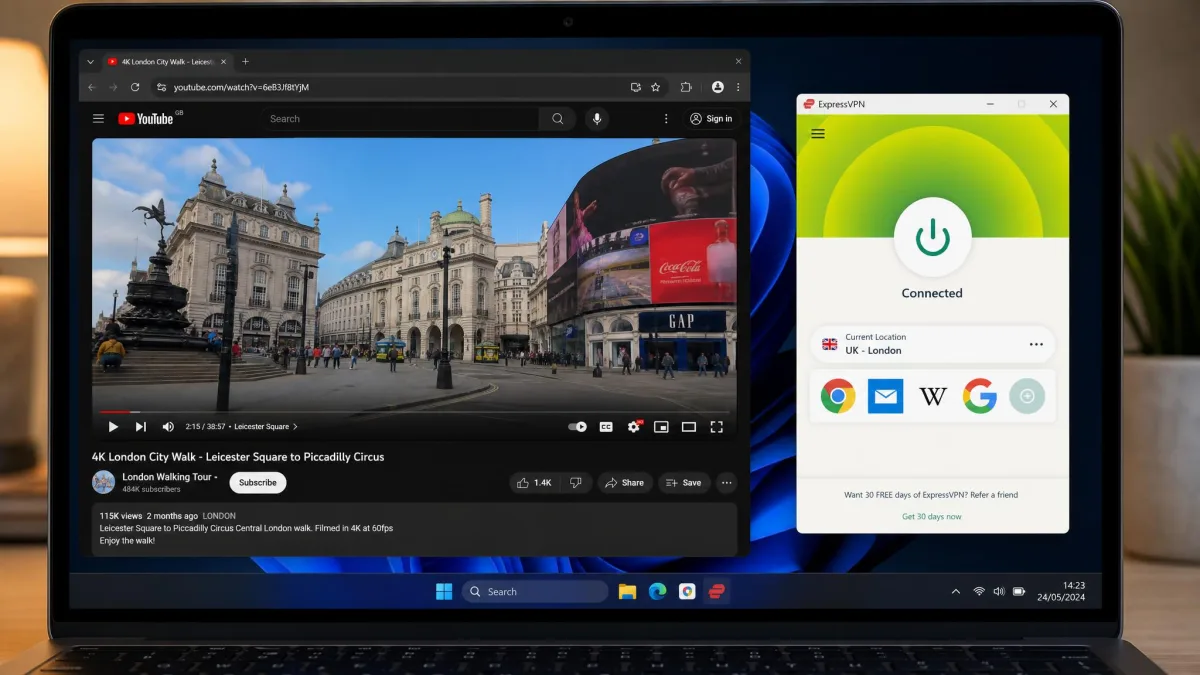Launch Chrome shortcut in ExpressVPN
This screenshot has width=1200, height=675.
(838, 396)
